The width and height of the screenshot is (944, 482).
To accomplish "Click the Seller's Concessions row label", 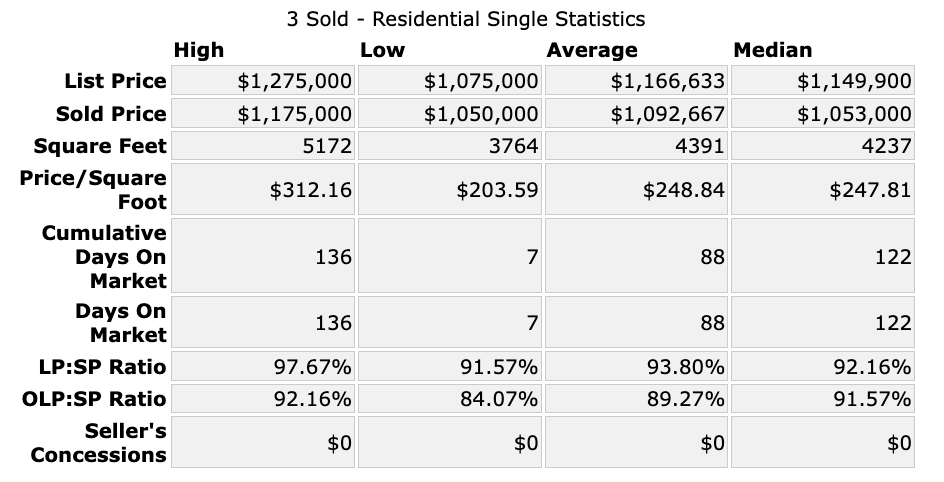I will point(99,443).
